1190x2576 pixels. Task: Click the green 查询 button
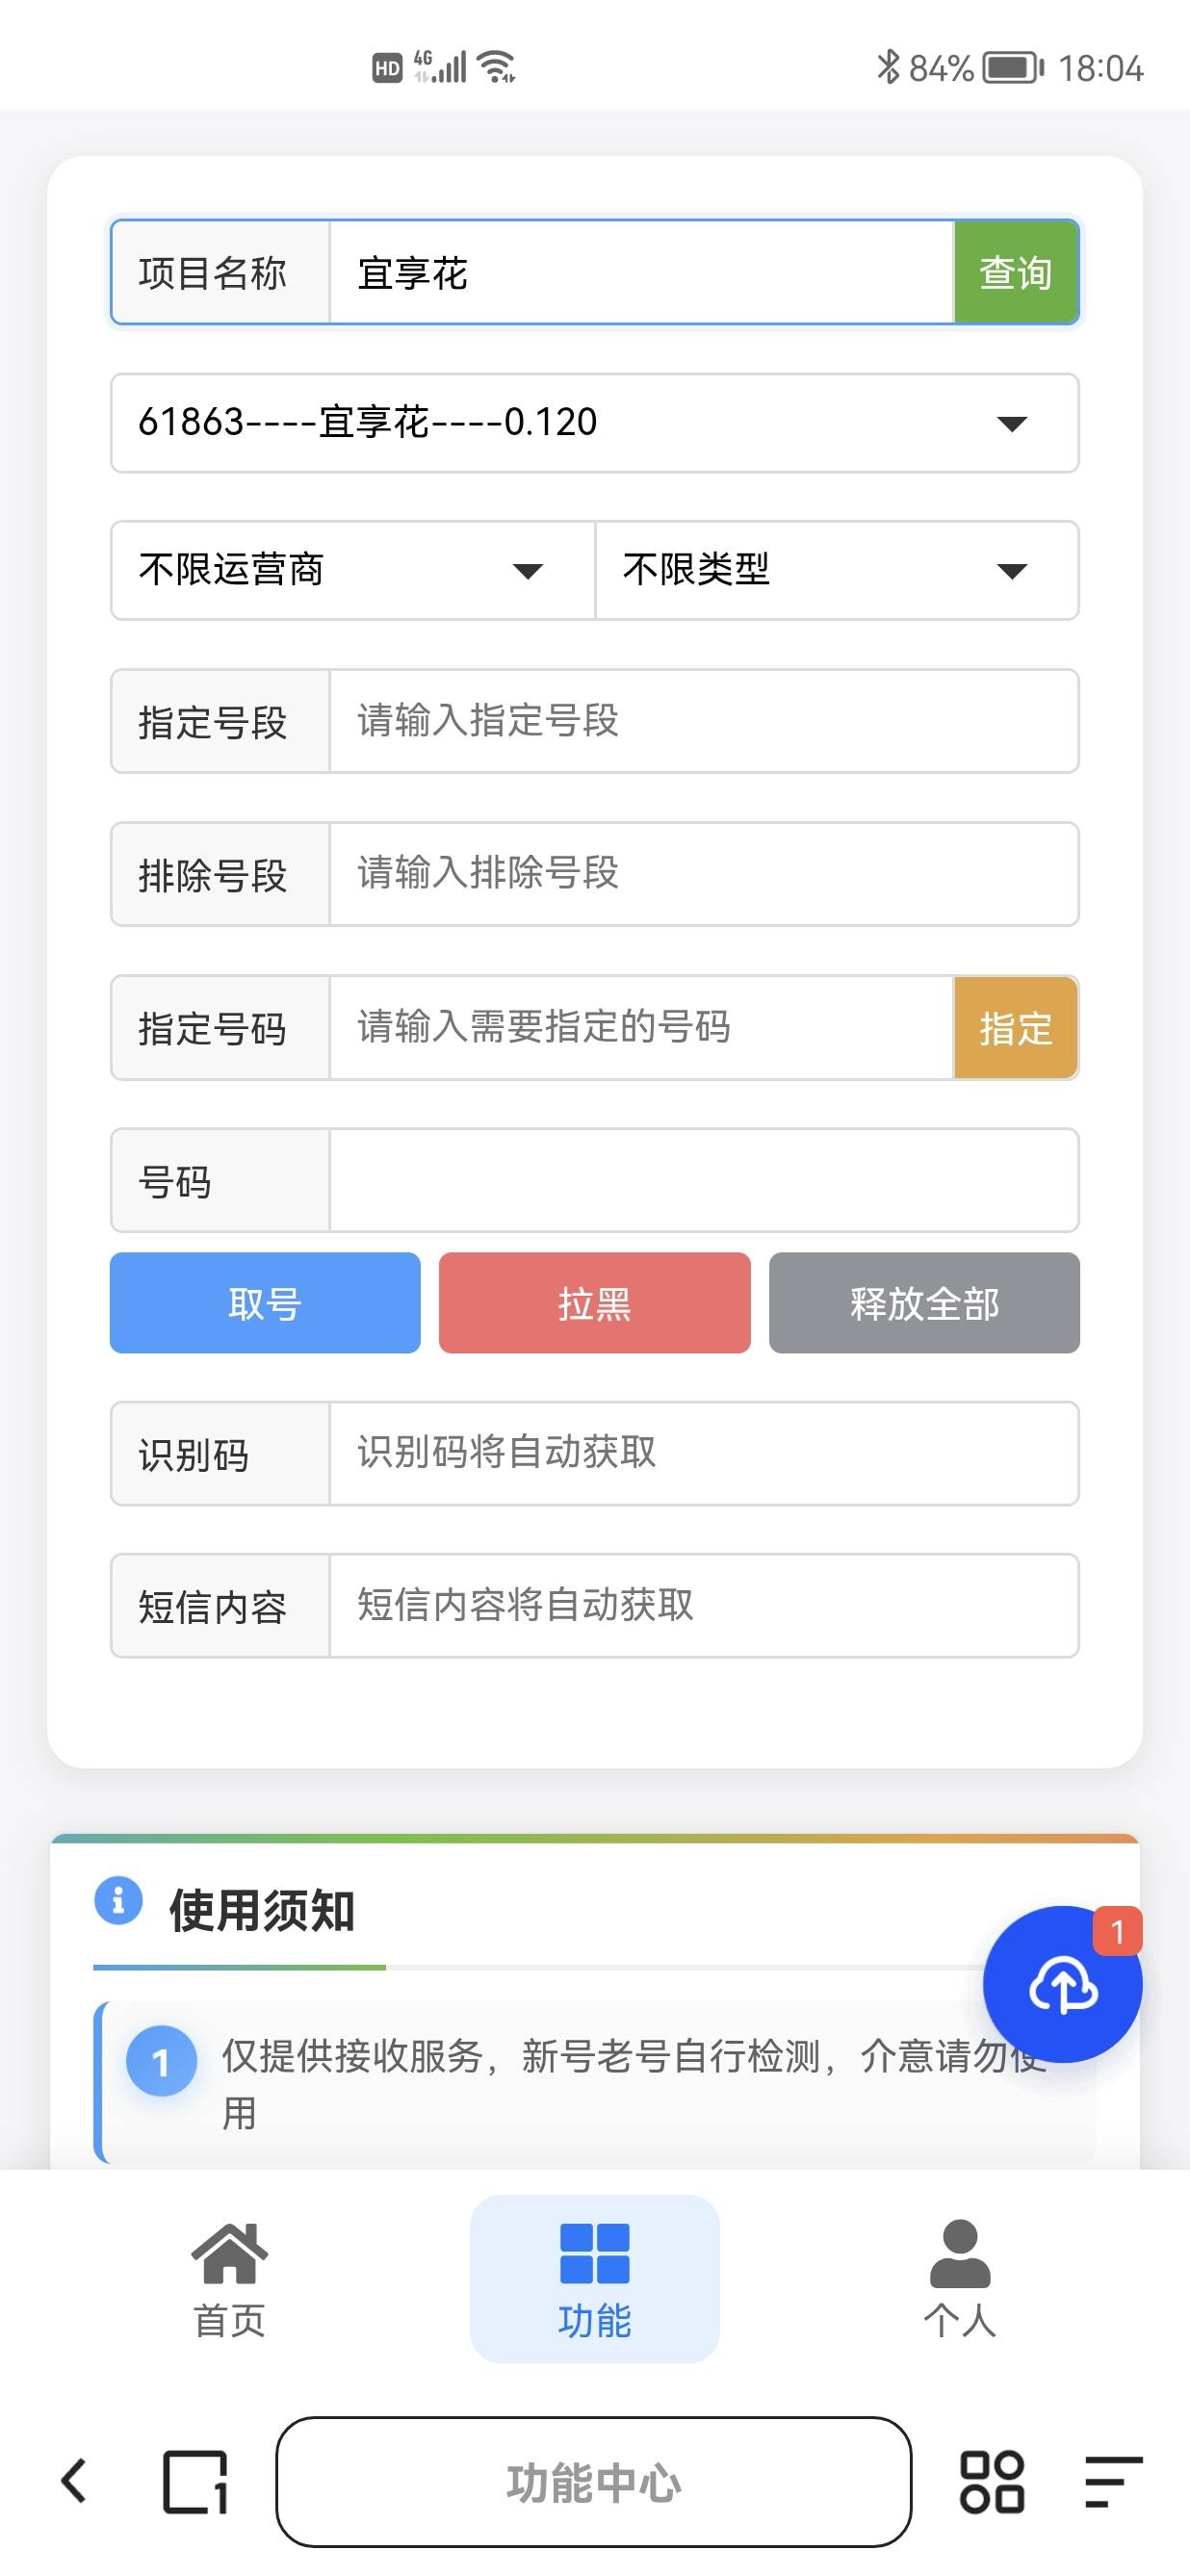[x=1015, y=273]
